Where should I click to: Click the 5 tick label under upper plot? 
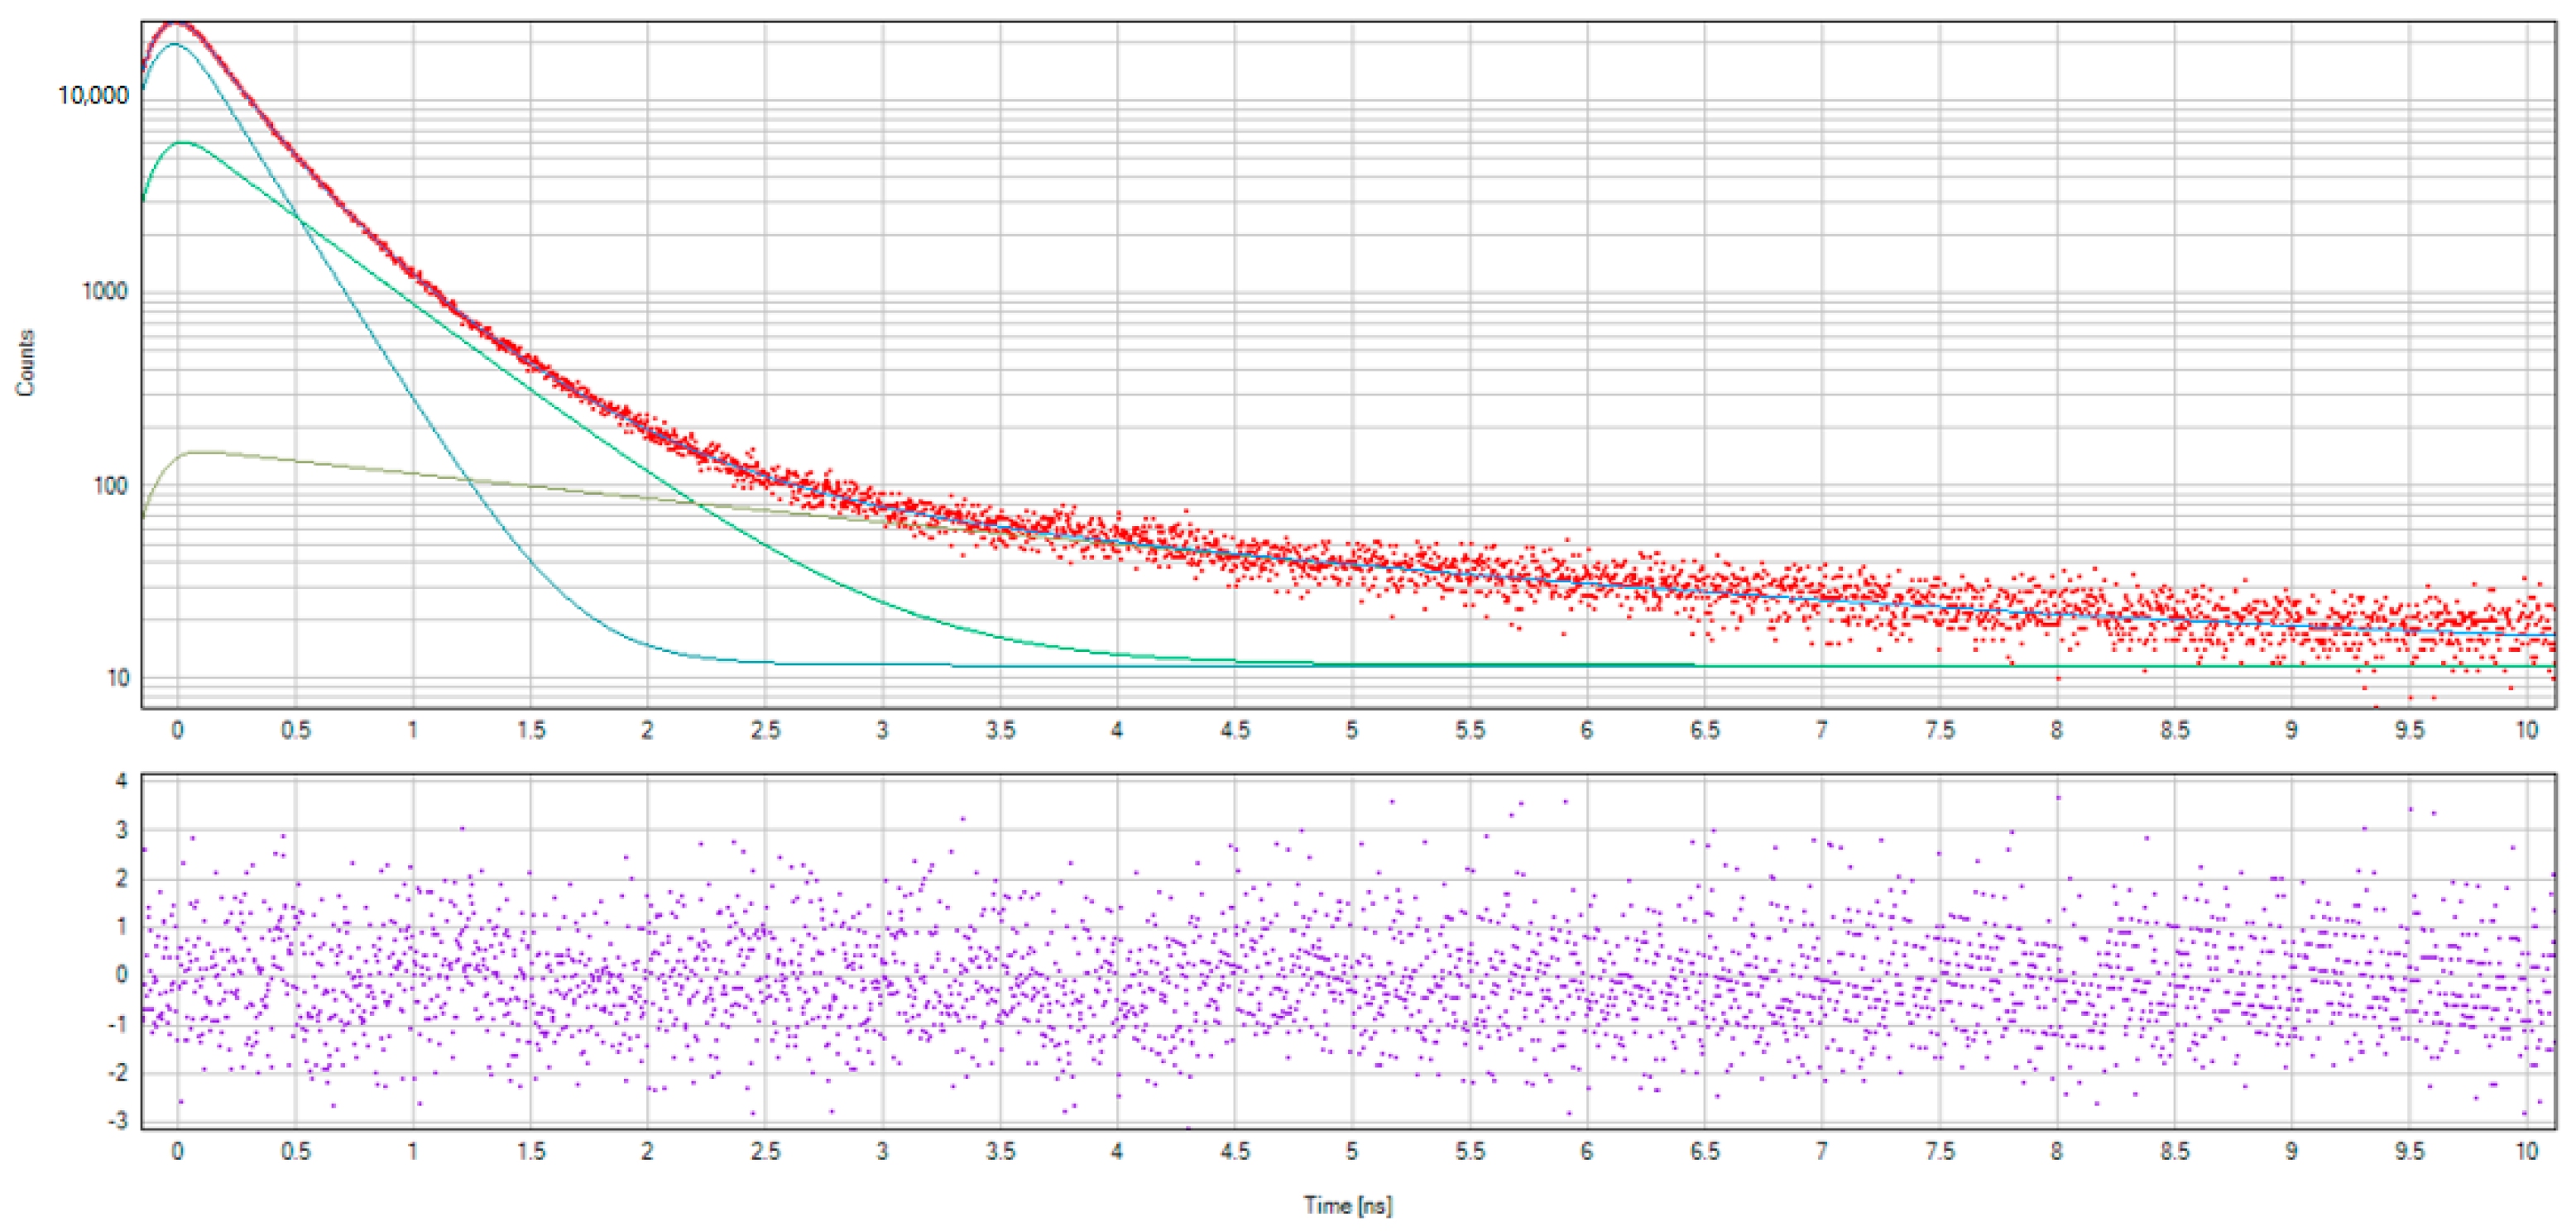(1351, 731)
